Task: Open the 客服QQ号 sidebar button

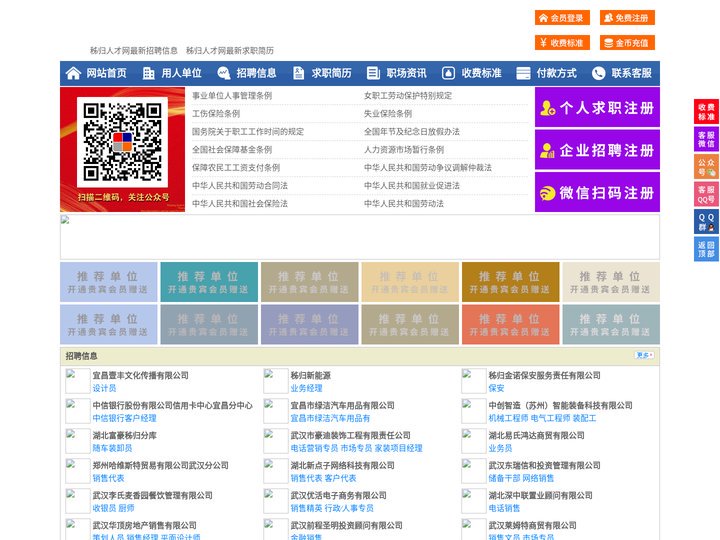Action: click(x=706, y=194)
